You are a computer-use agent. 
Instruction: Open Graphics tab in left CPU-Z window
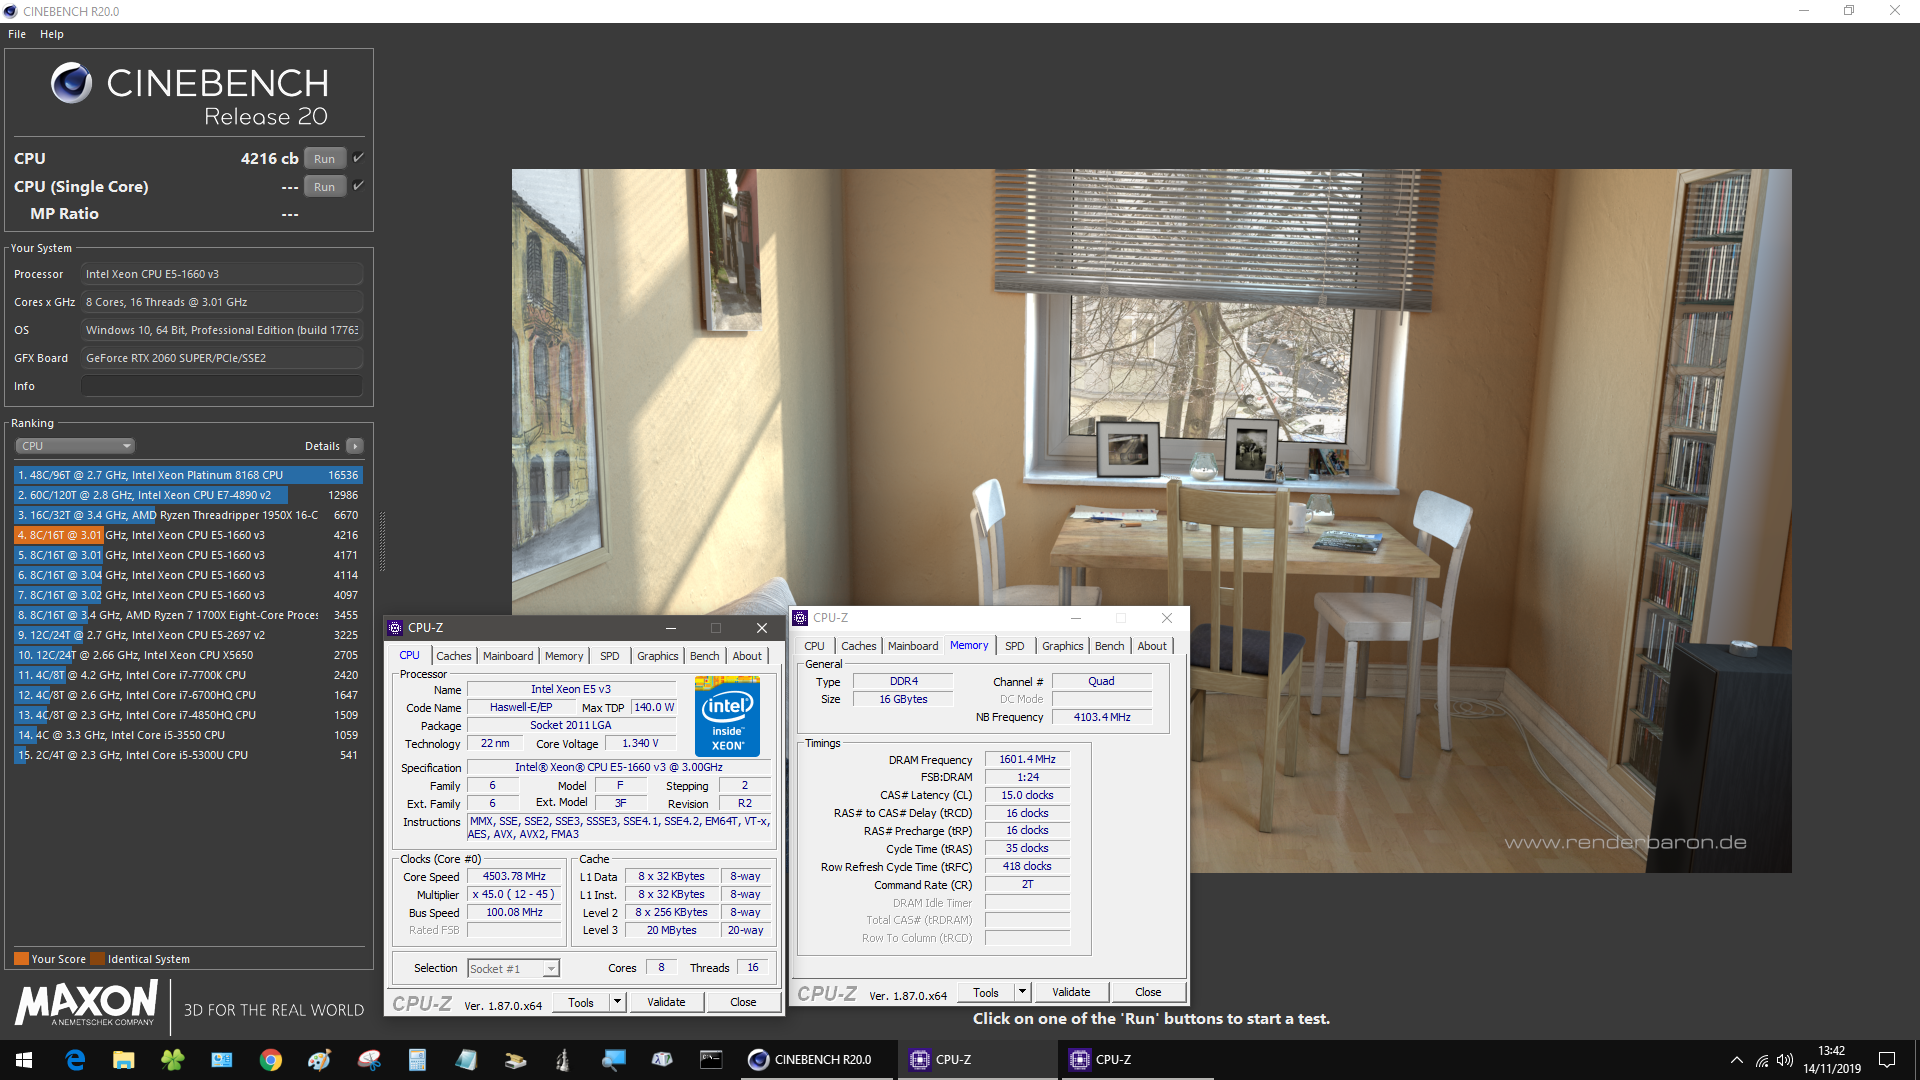point(658,656)
